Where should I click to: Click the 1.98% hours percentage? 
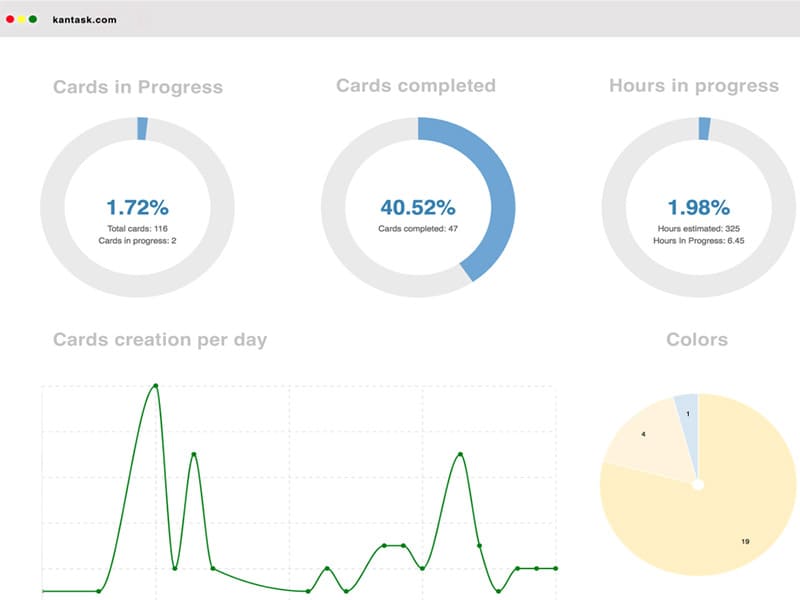pyautogui.click(x=698, y=207)
